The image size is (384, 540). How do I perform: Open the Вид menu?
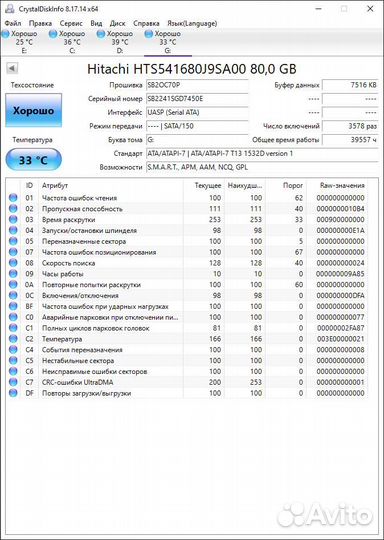[96, 23]
